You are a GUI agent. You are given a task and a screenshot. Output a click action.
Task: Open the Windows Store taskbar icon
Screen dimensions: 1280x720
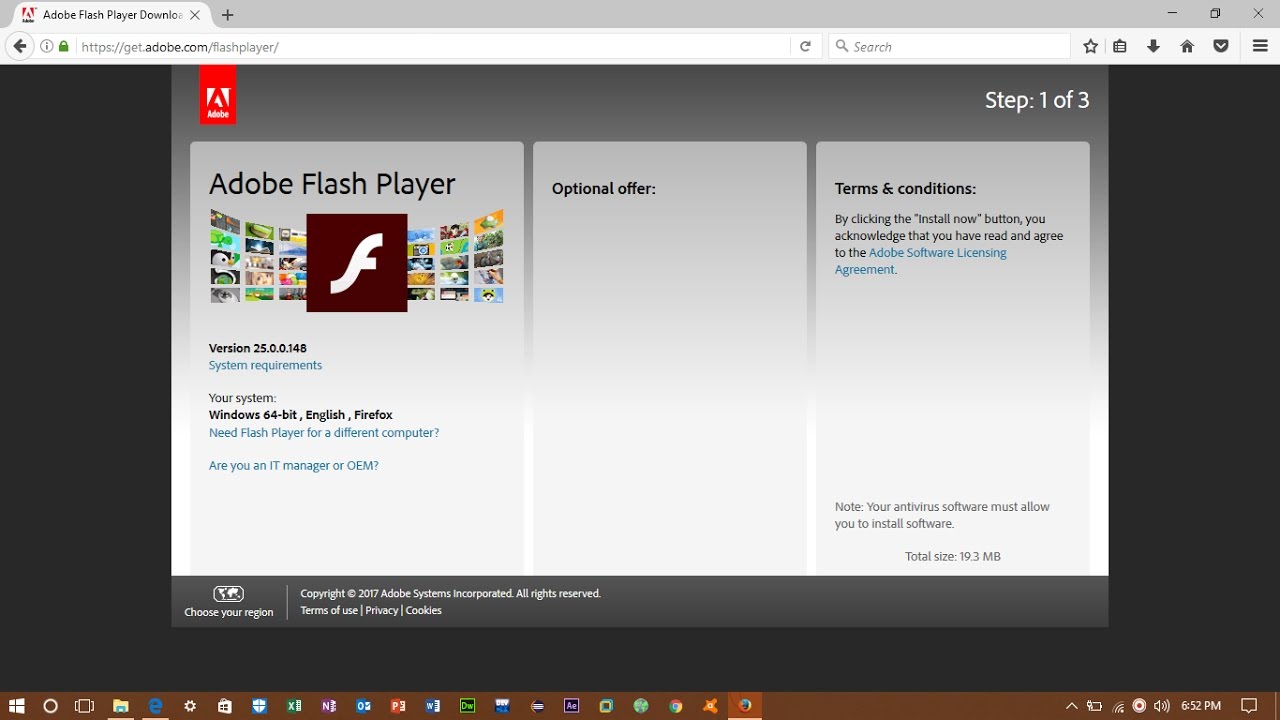click(x=225, y=705)
